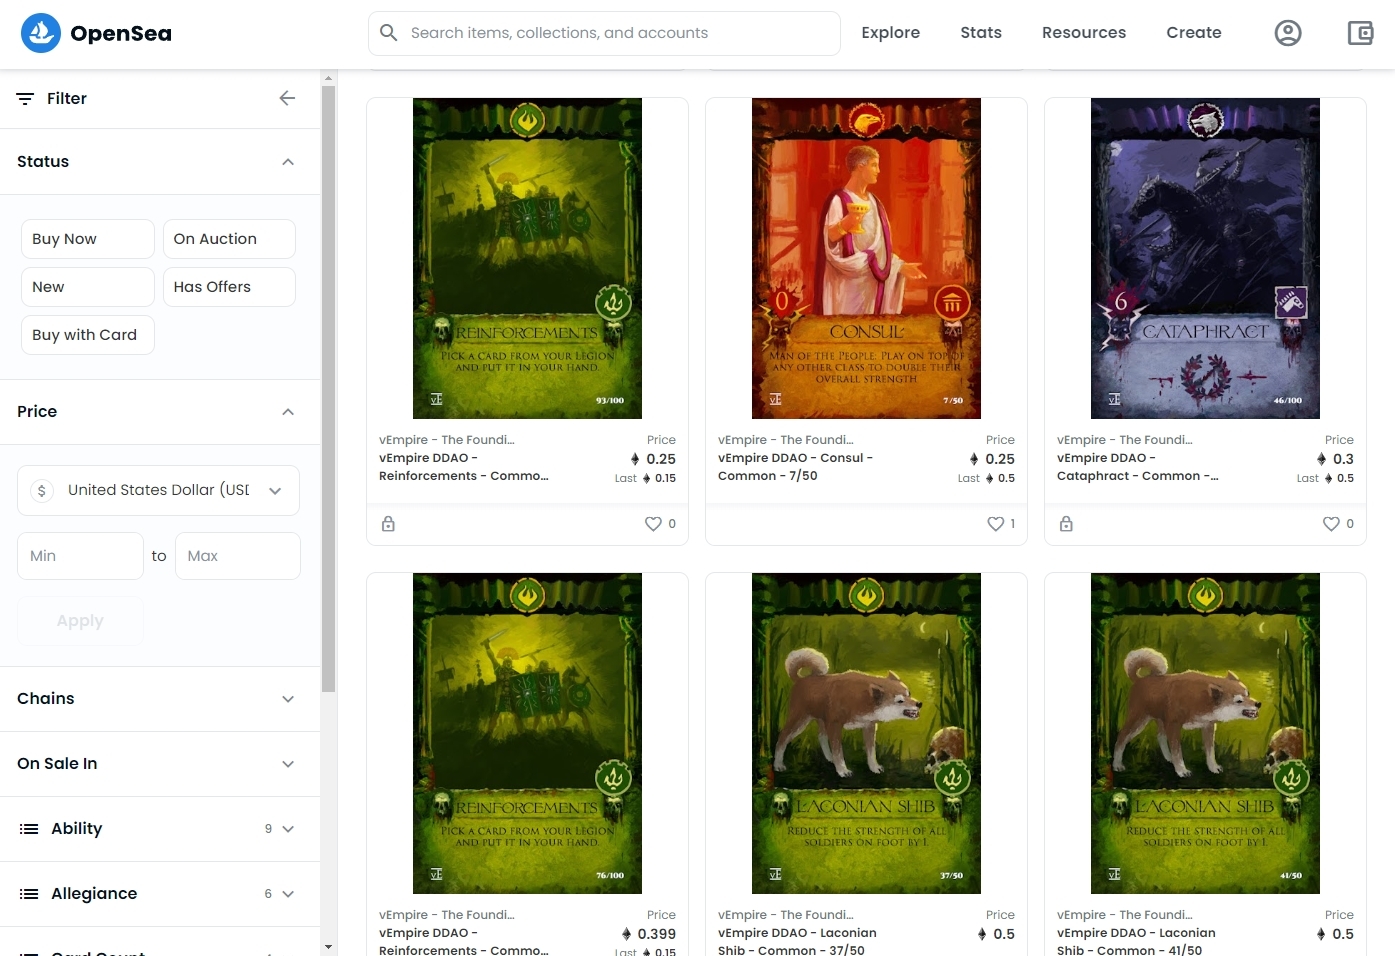Click the sidebar scrollbar thumb
Image resolution: width=1395 pixels, height=956 pixels.
[x=328, y=389]
